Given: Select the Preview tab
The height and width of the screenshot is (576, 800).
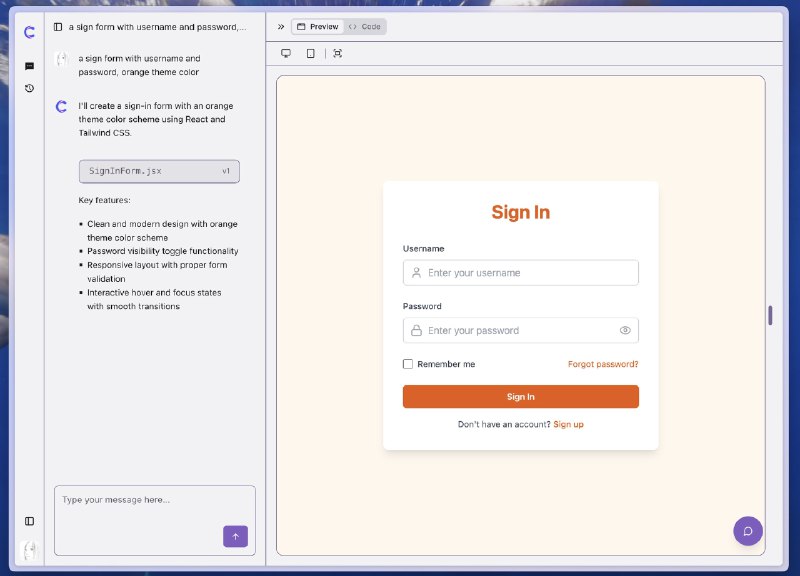Looking at the screenshot, I should (318, 27).
